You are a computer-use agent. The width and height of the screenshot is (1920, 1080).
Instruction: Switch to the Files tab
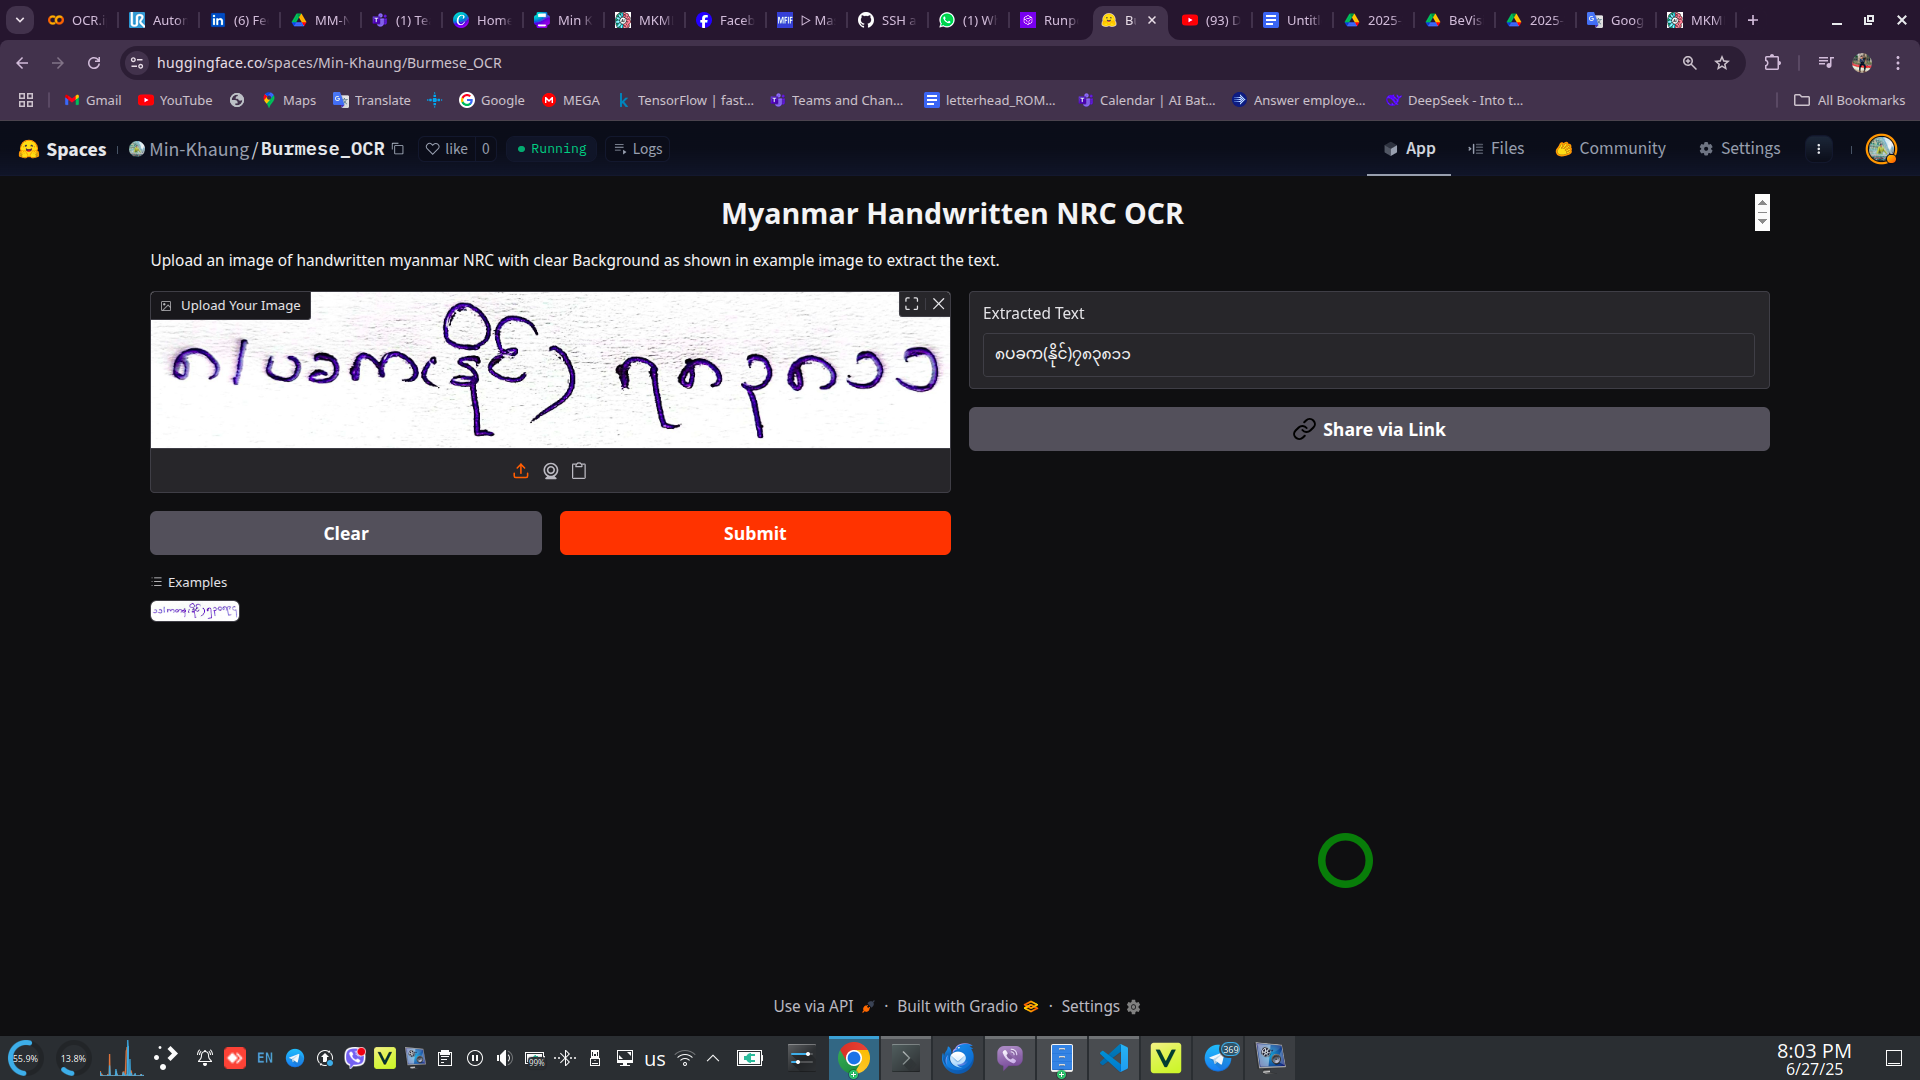(1496, 149)
